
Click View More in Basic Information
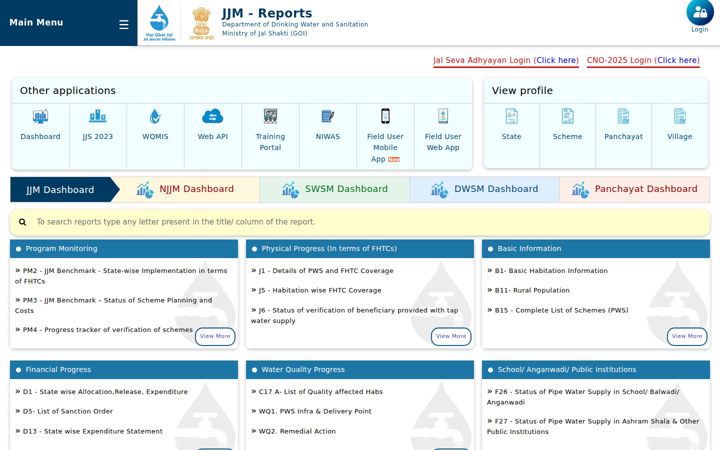click(687, 336)
